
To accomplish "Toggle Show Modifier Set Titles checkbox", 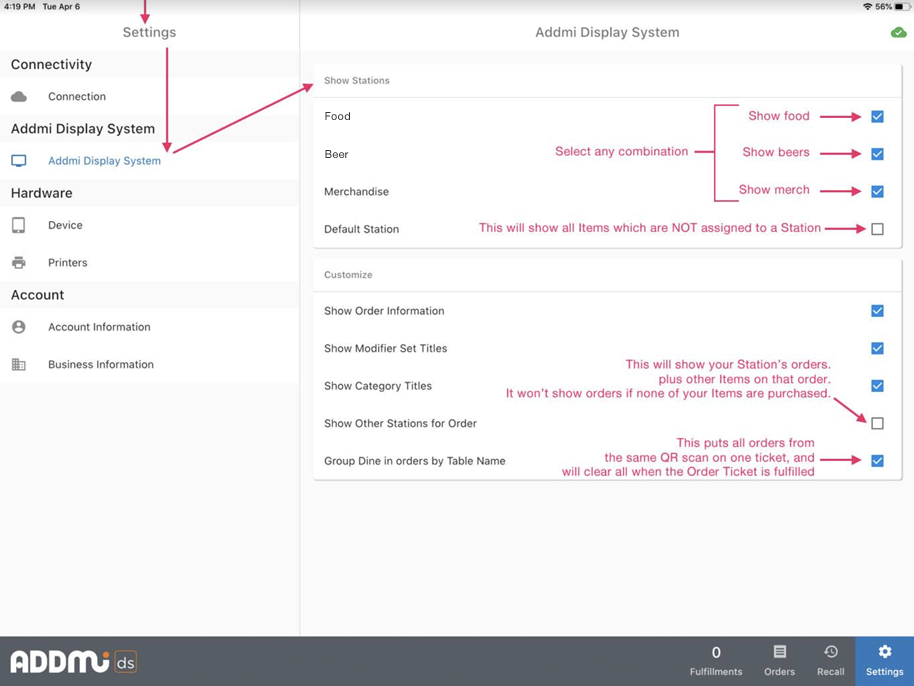I will 877,349.
